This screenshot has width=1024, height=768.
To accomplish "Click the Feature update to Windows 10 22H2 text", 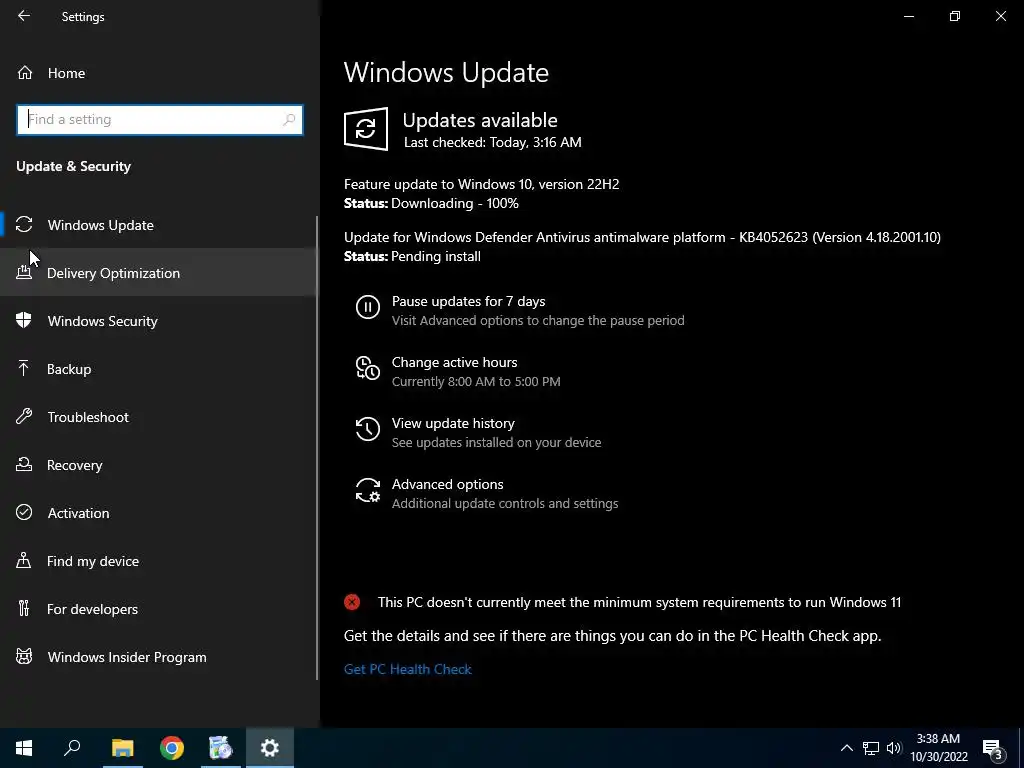I will tap(481, 184).
